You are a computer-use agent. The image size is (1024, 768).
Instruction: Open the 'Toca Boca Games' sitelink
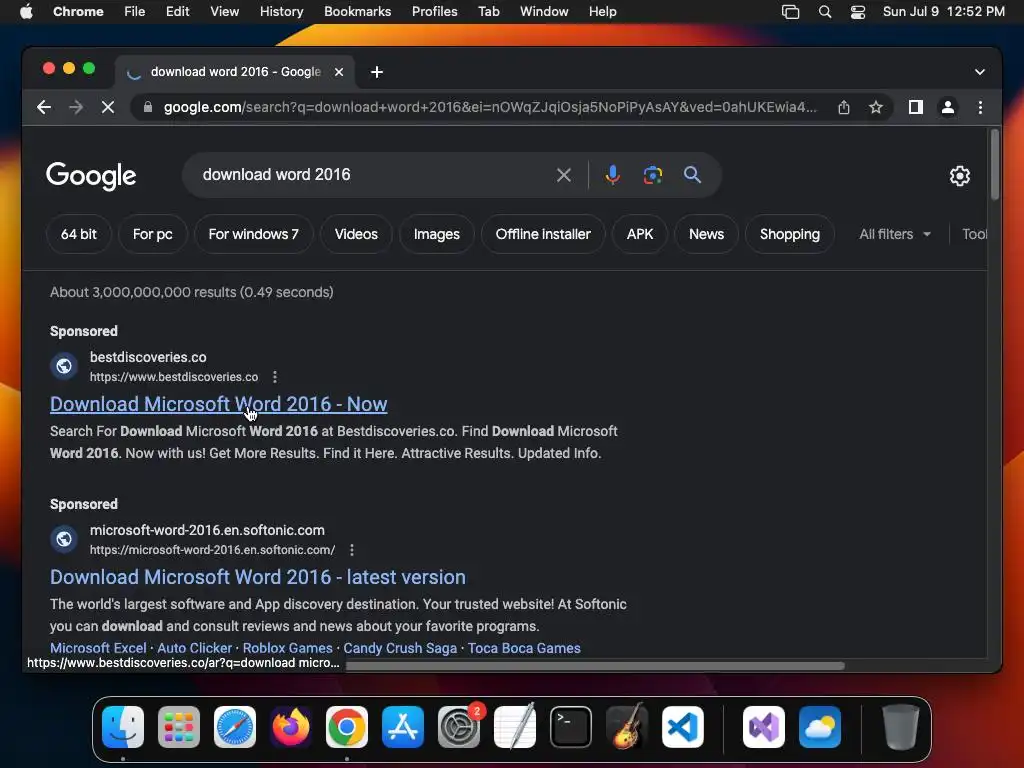(x=524, y=648)
